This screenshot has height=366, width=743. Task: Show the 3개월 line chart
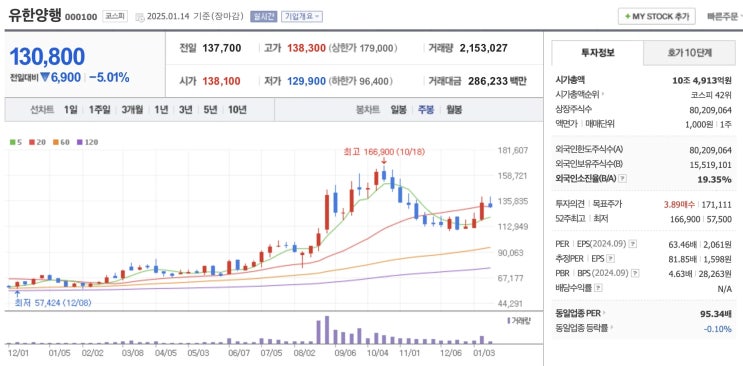pos(132,110)
